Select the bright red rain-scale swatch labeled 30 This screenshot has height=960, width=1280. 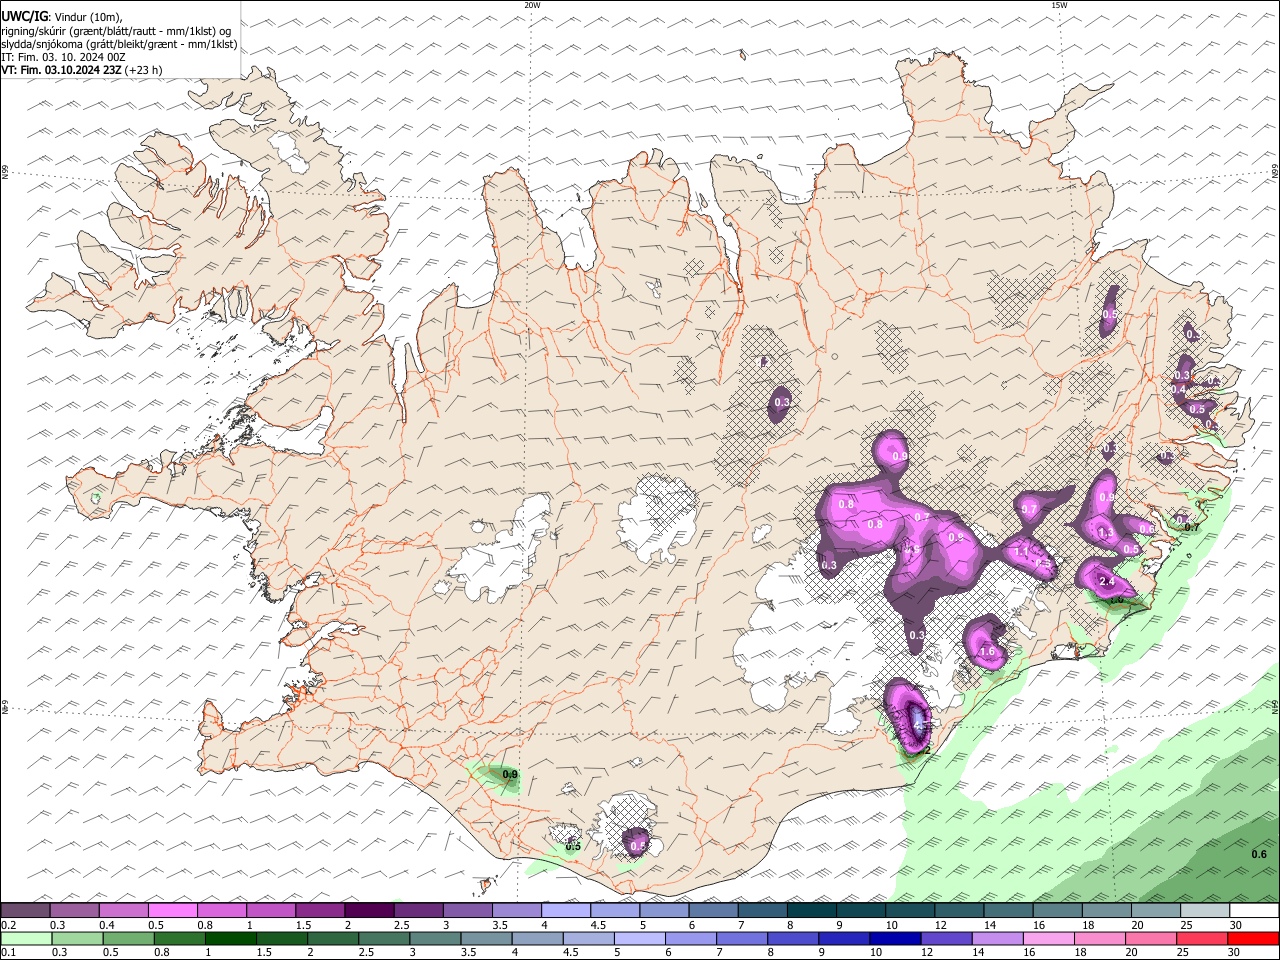tap(1253, 939)
